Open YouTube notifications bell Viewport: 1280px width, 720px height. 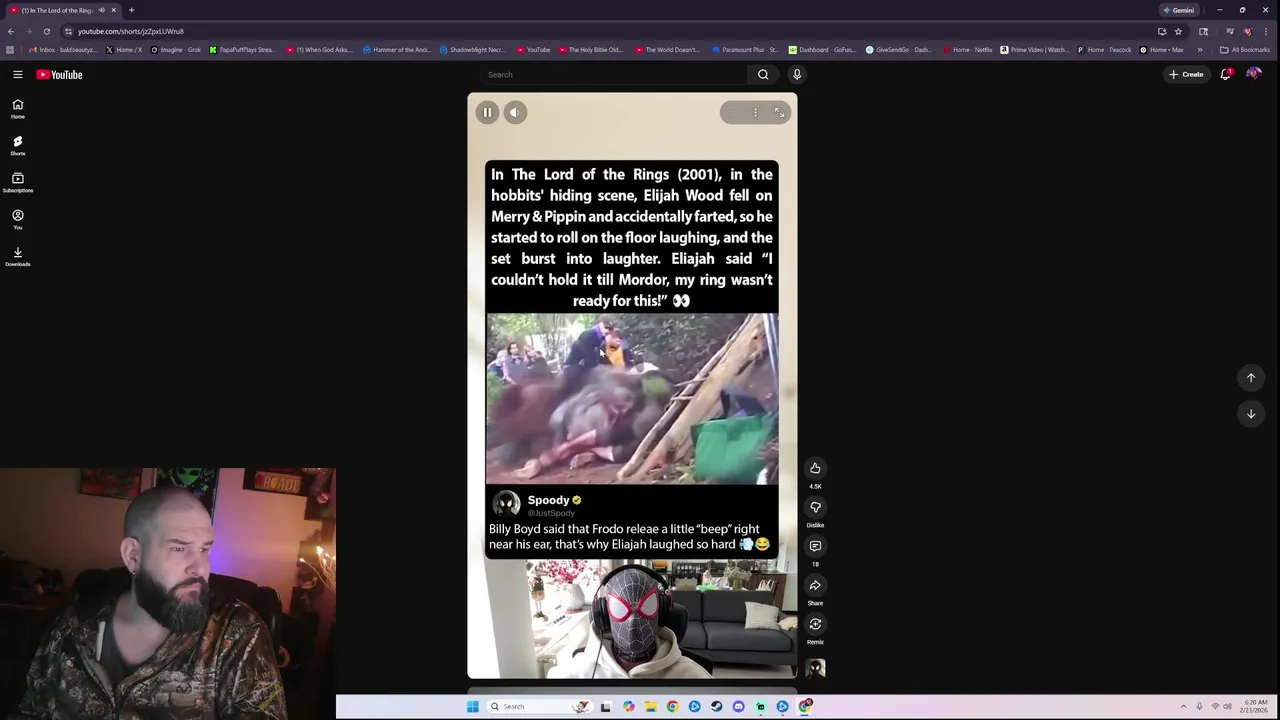click(x=1225, y=74)
